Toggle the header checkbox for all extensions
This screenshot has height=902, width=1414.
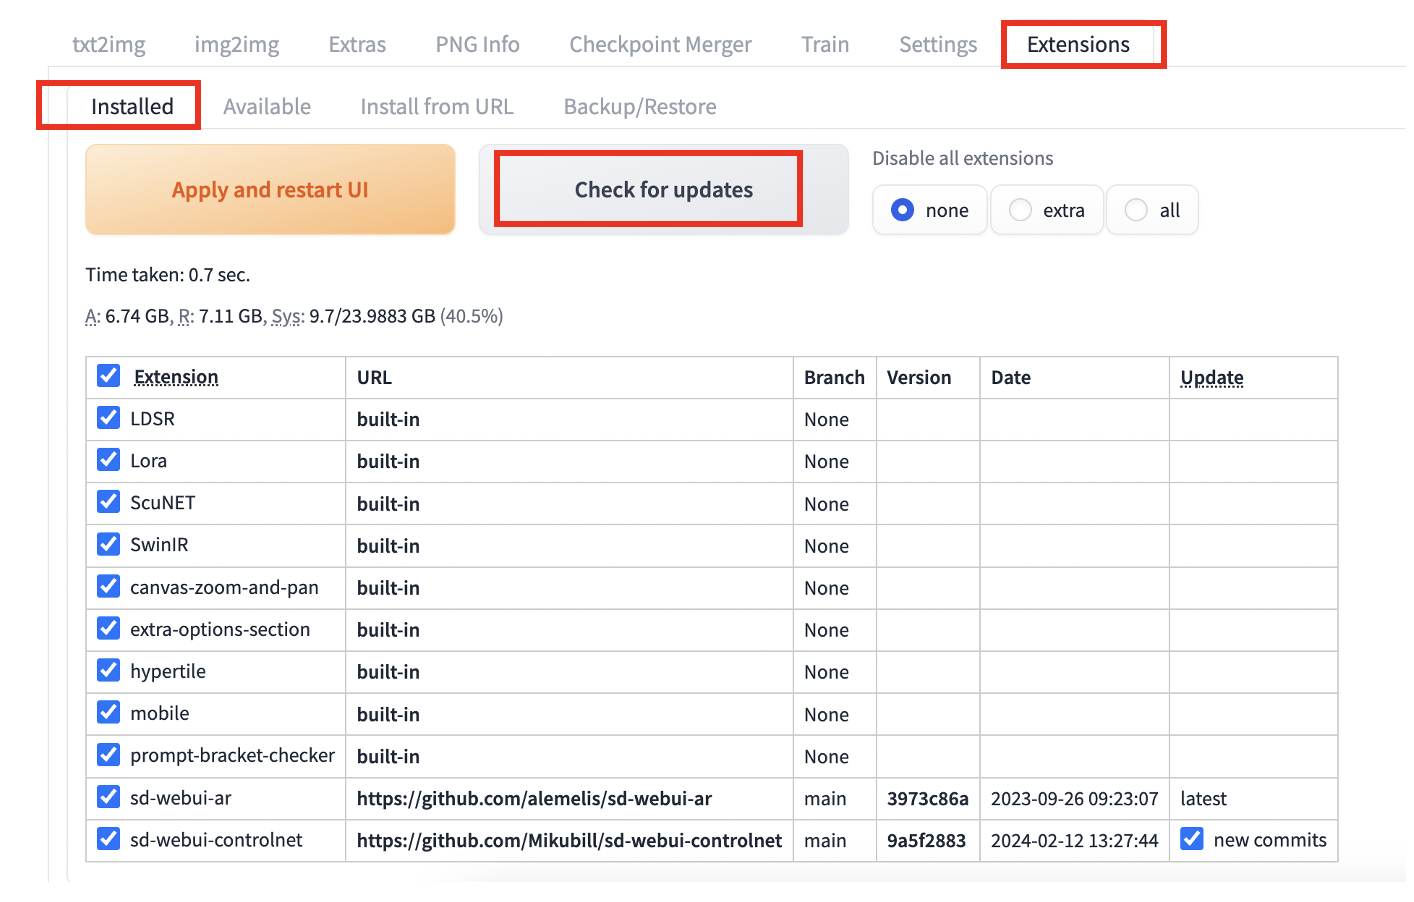(x=108, y=376)
